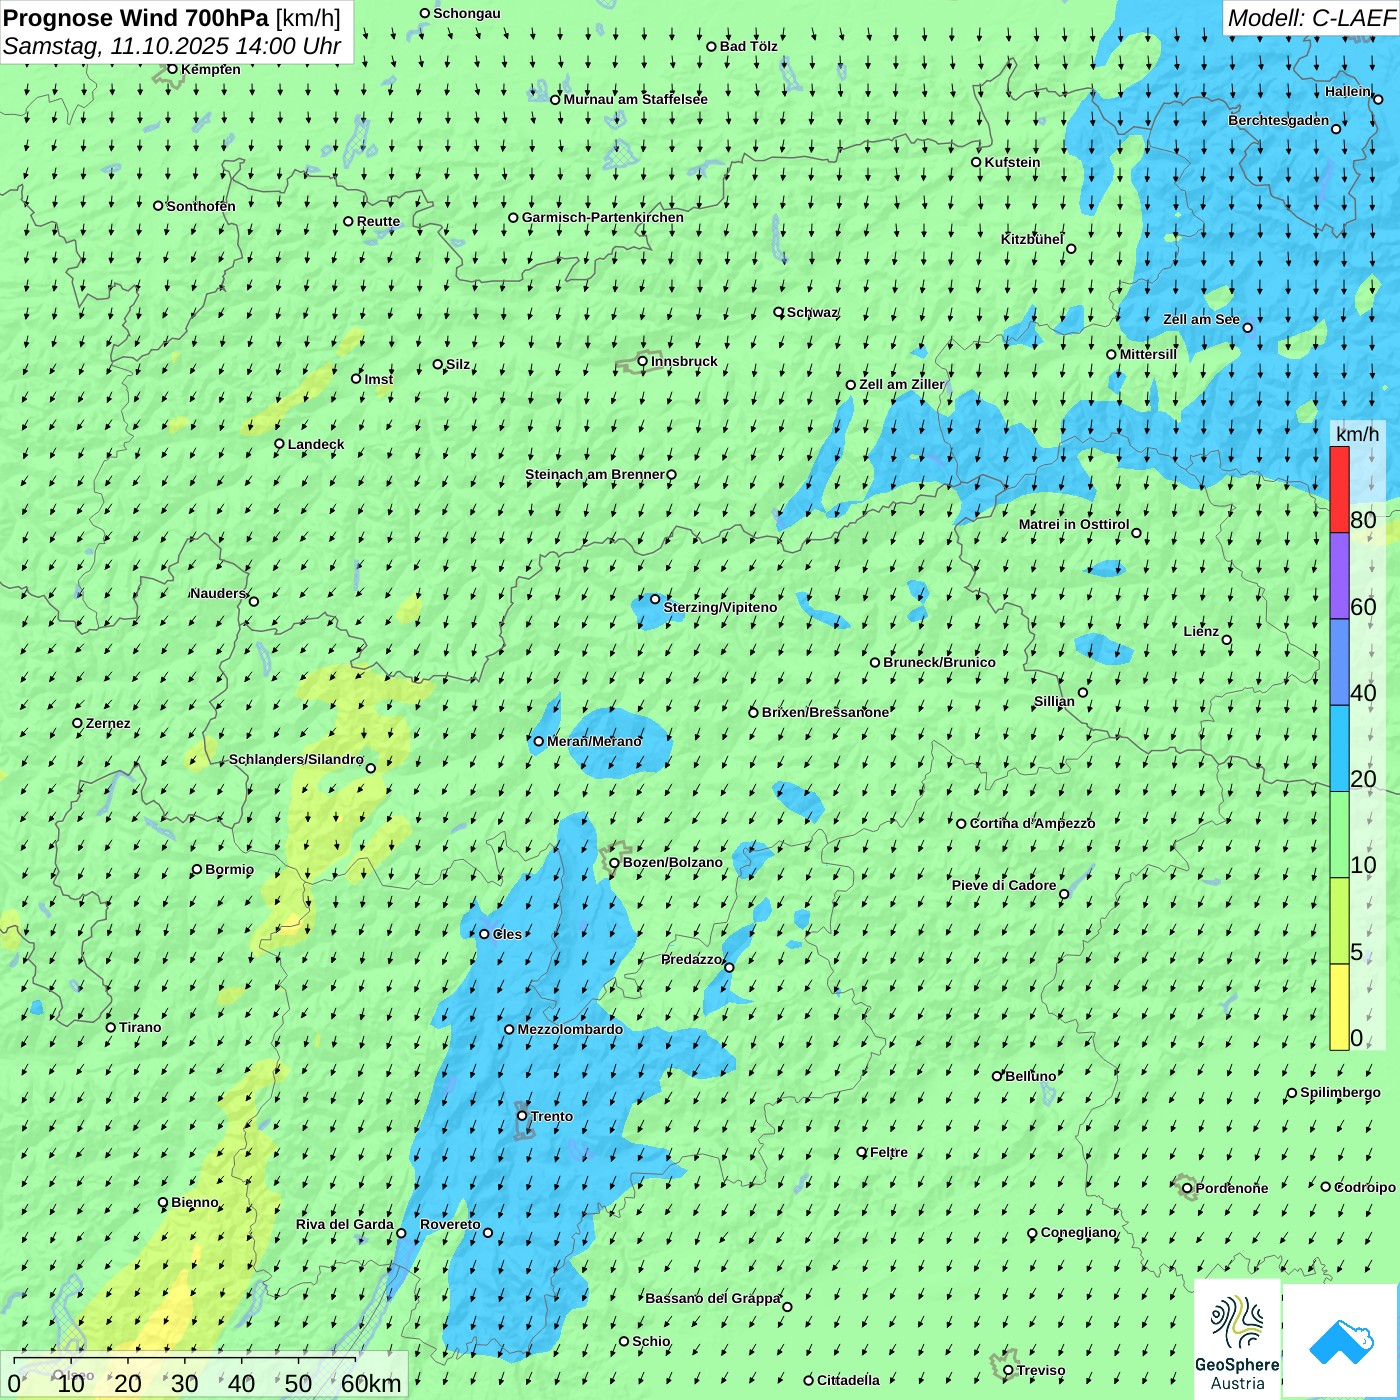Click the Belluno location marker
This screenshot has height=1400, width=1400.
[997, 1076]
